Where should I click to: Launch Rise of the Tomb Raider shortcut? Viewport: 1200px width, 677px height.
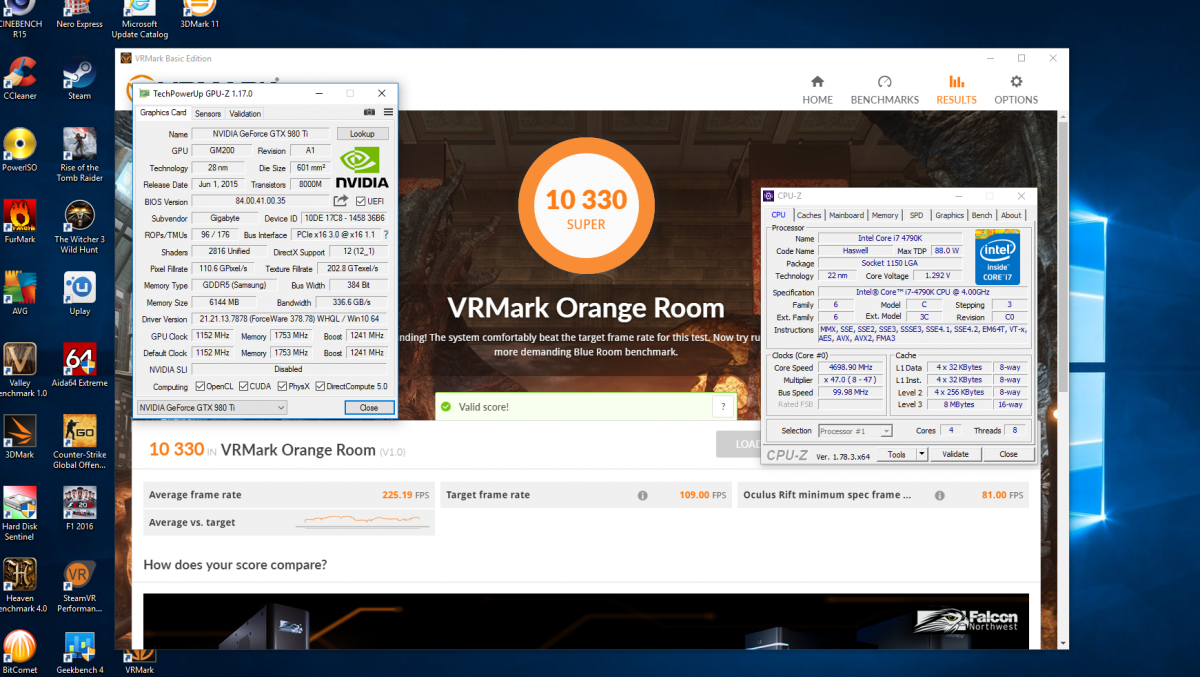pyautogui.click(x=80, y=154)
